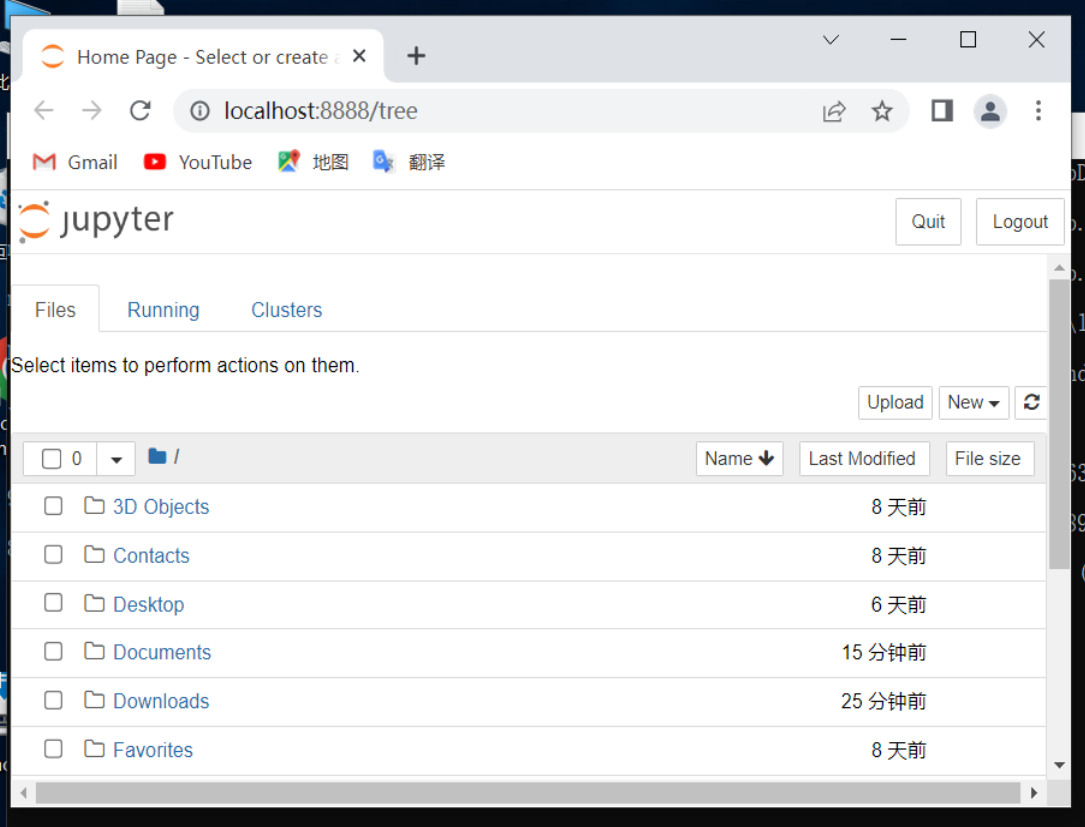Switch to the Running tab
The width and height of the screenshot is (1085, 827).
point(163,310)
